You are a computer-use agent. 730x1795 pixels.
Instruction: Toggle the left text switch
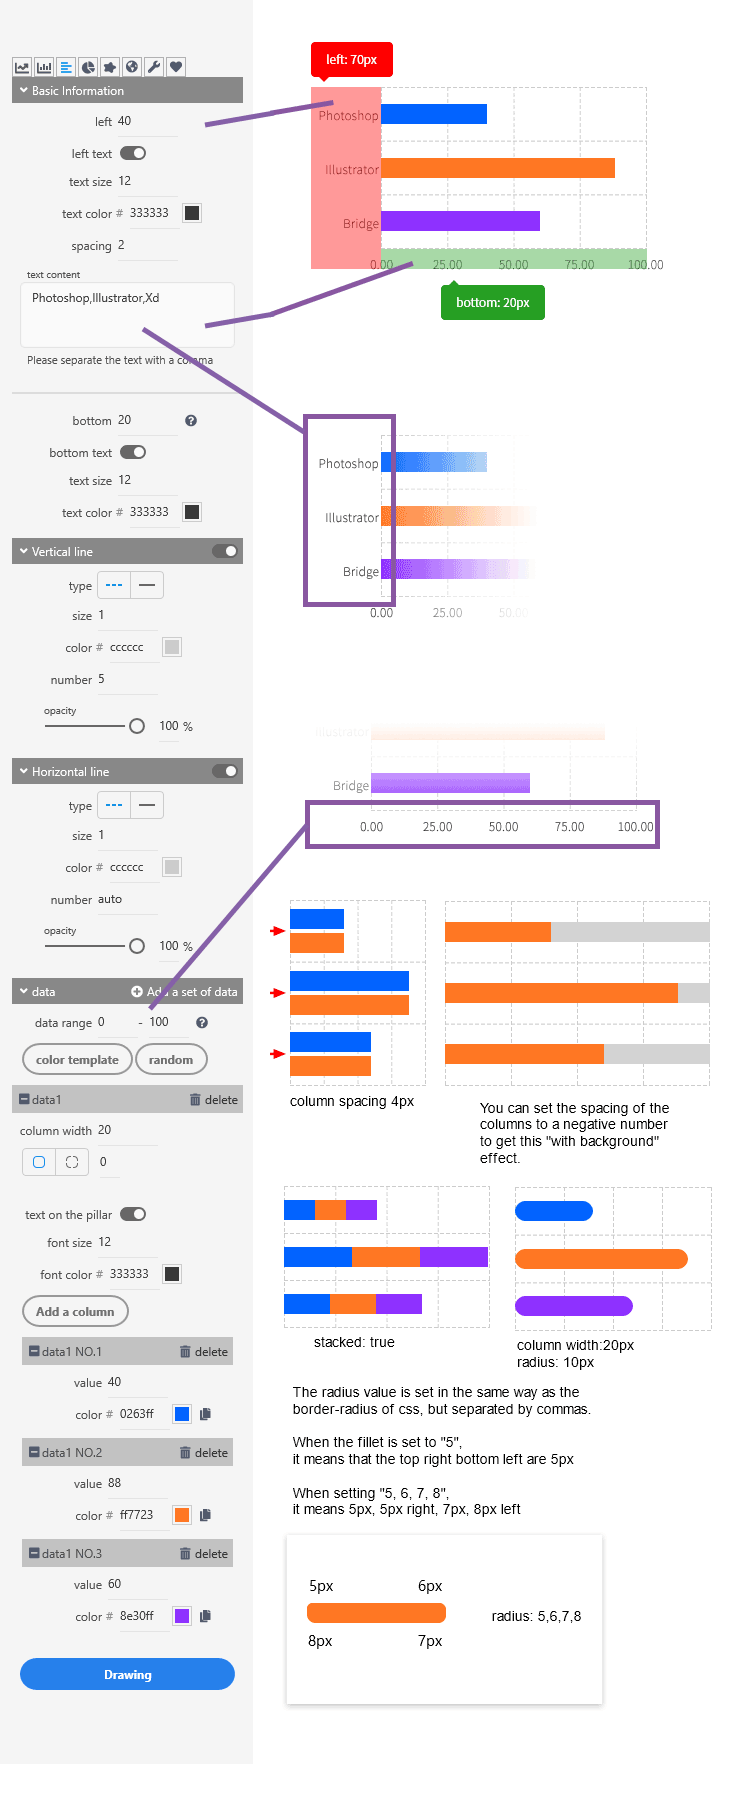pyautogui.click(x=133, y=153)
